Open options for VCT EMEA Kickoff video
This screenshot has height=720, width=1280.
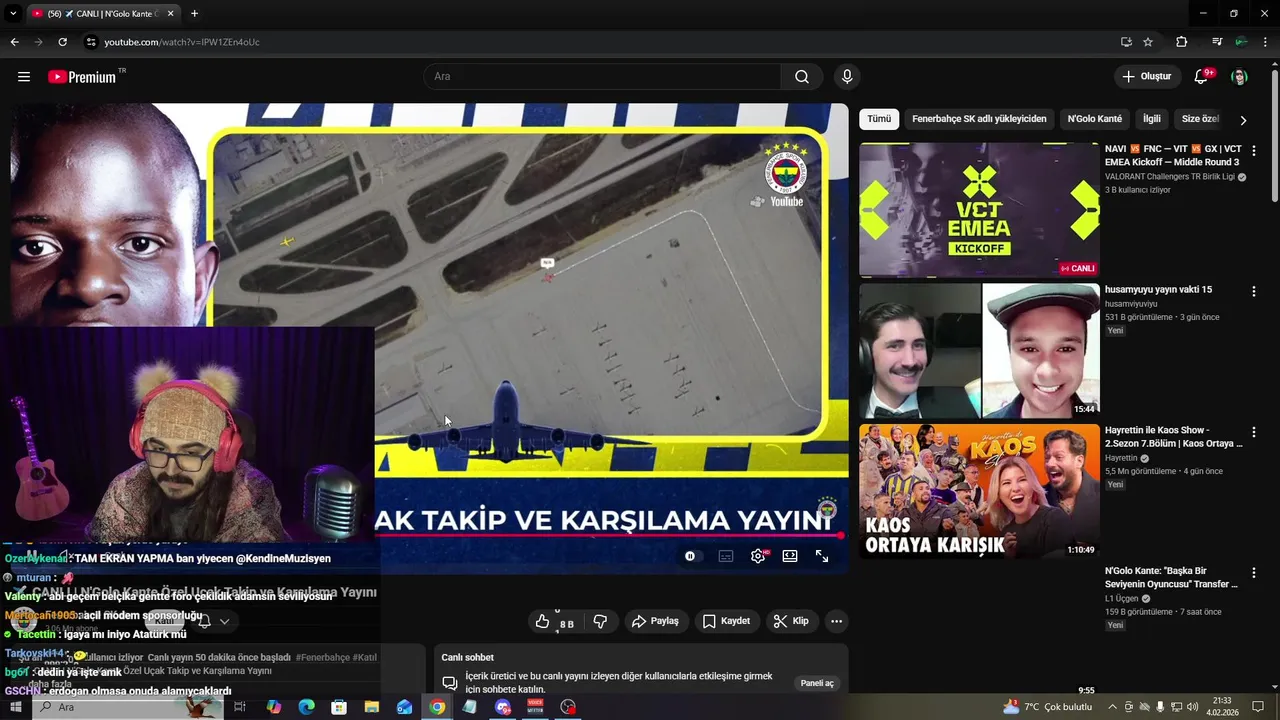[x=1253, y=151]
